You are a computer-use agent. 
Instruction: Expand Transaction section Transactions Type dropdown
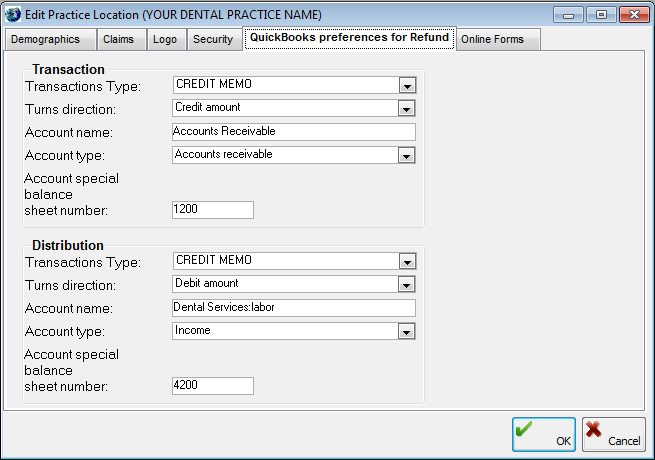[x=406, y=86]
